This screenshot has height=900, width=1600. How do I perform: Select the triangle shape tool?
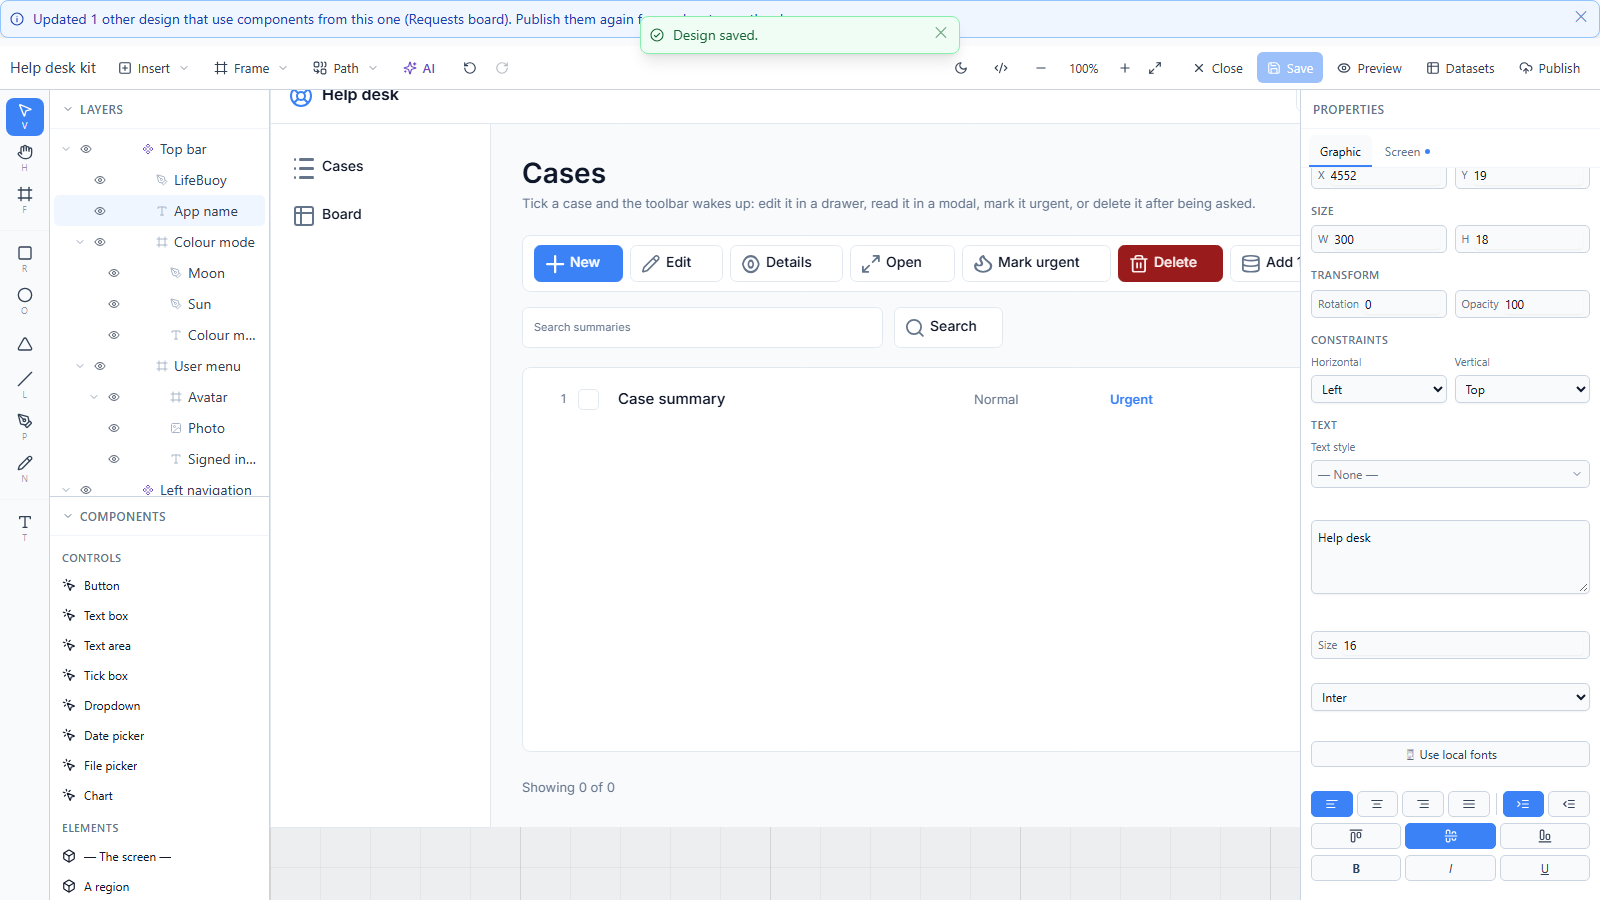(25, 344)
